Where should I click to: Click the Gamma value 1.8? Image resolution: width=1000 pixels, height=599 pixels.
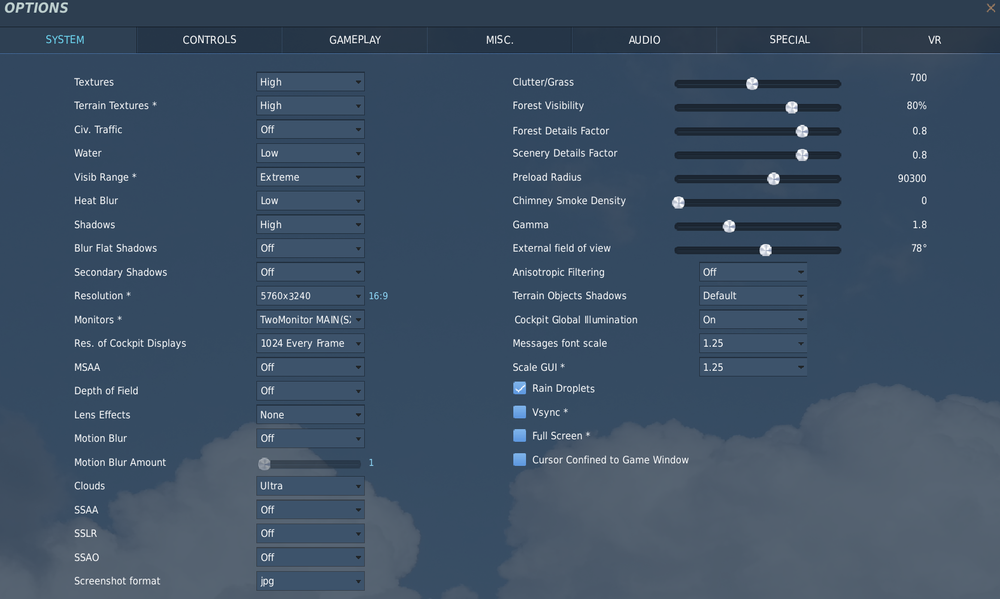click(919, 225)
